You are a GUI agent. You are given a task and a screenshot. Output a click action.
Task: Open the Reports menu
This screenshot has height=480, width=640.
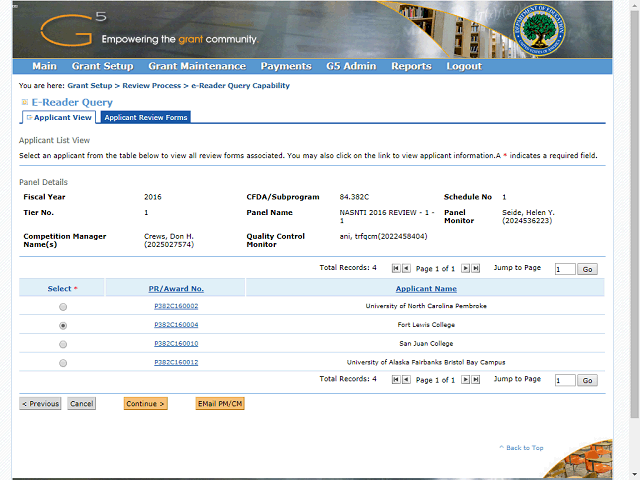pos(411,66)
